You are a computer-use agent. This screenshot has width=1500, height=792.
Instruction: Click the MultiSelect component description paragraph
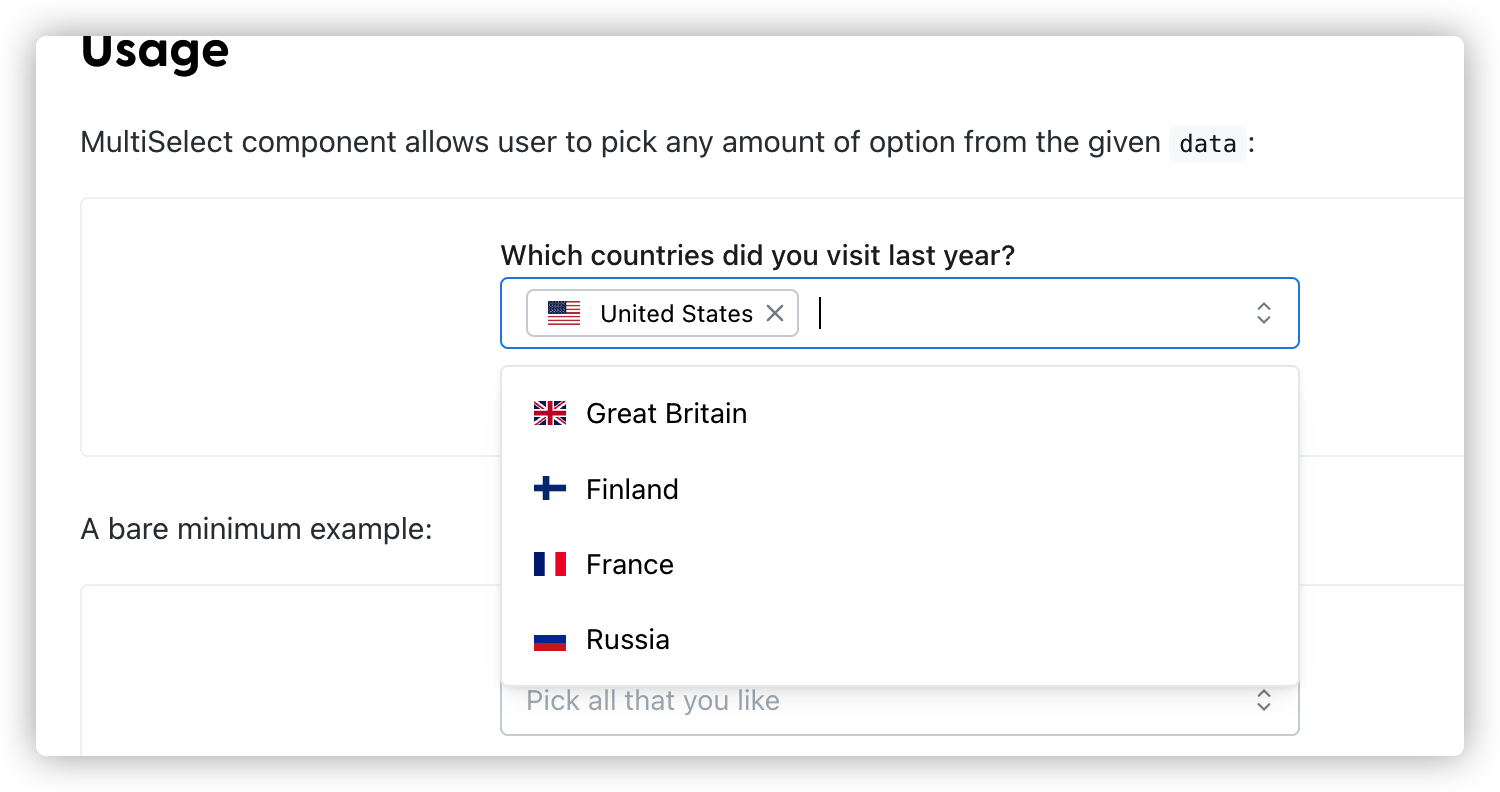[x=620, y=143]
